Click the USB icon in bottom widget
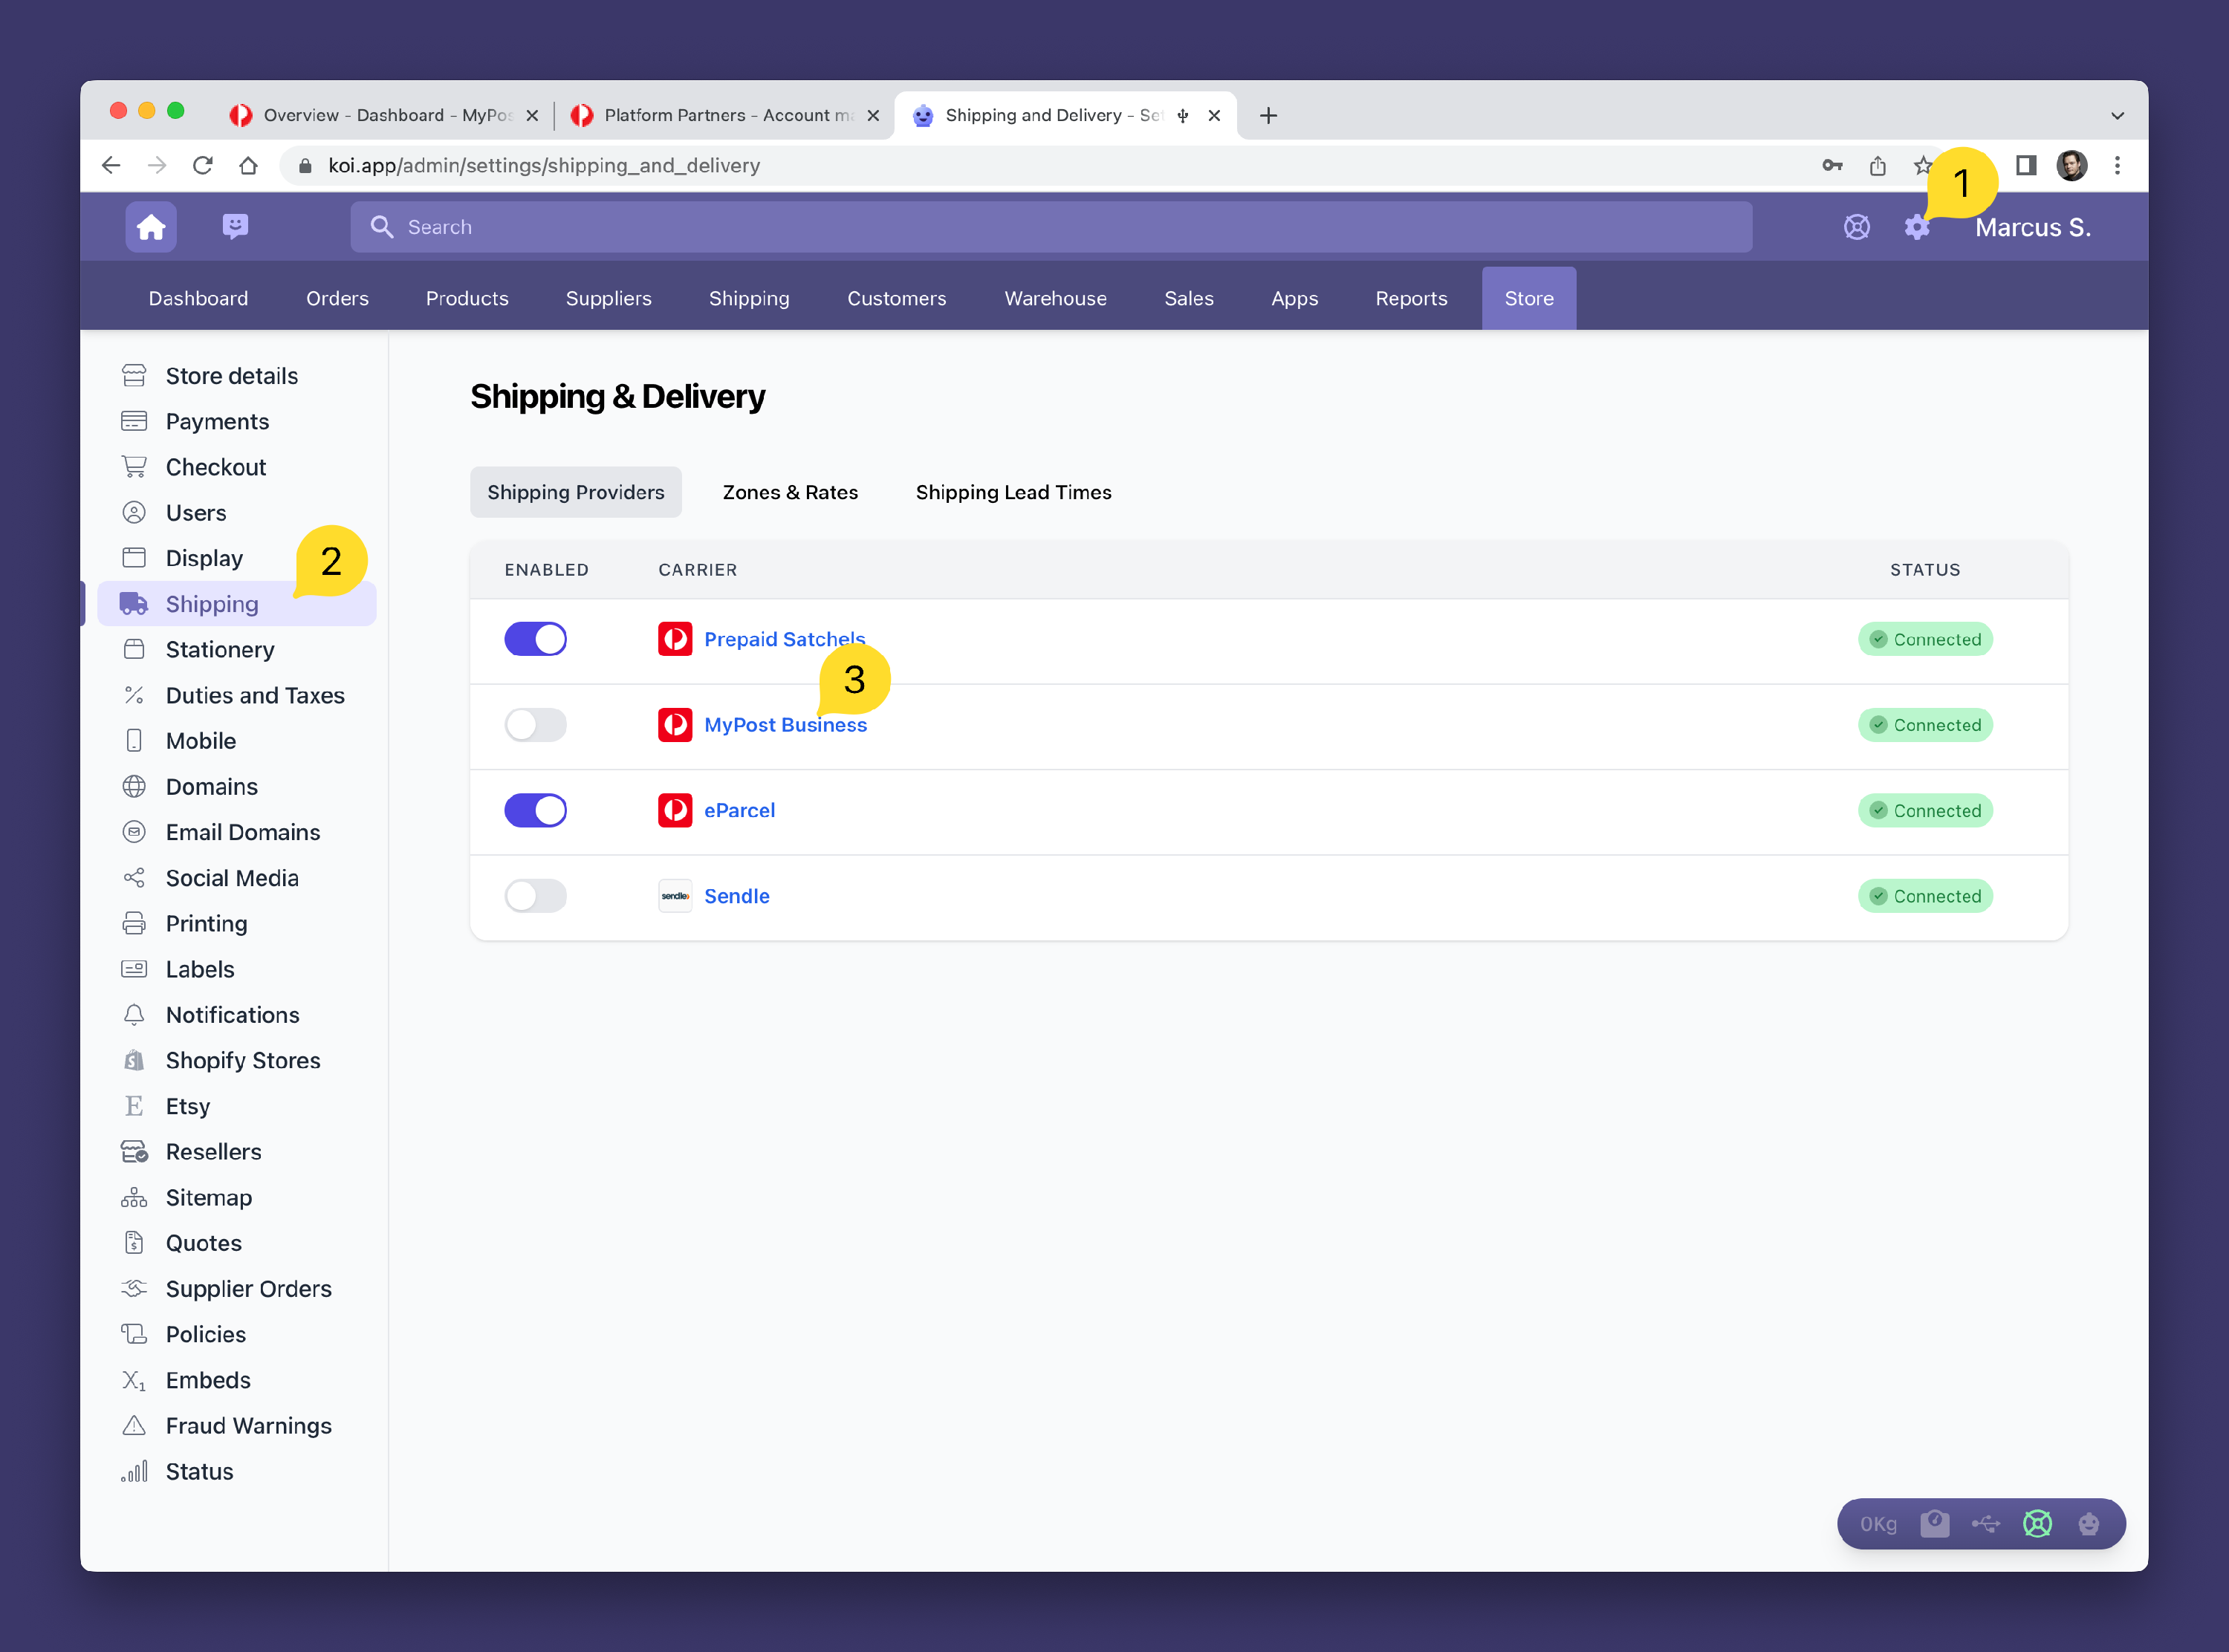 pyautogui.click(x=1985, y=1523)
